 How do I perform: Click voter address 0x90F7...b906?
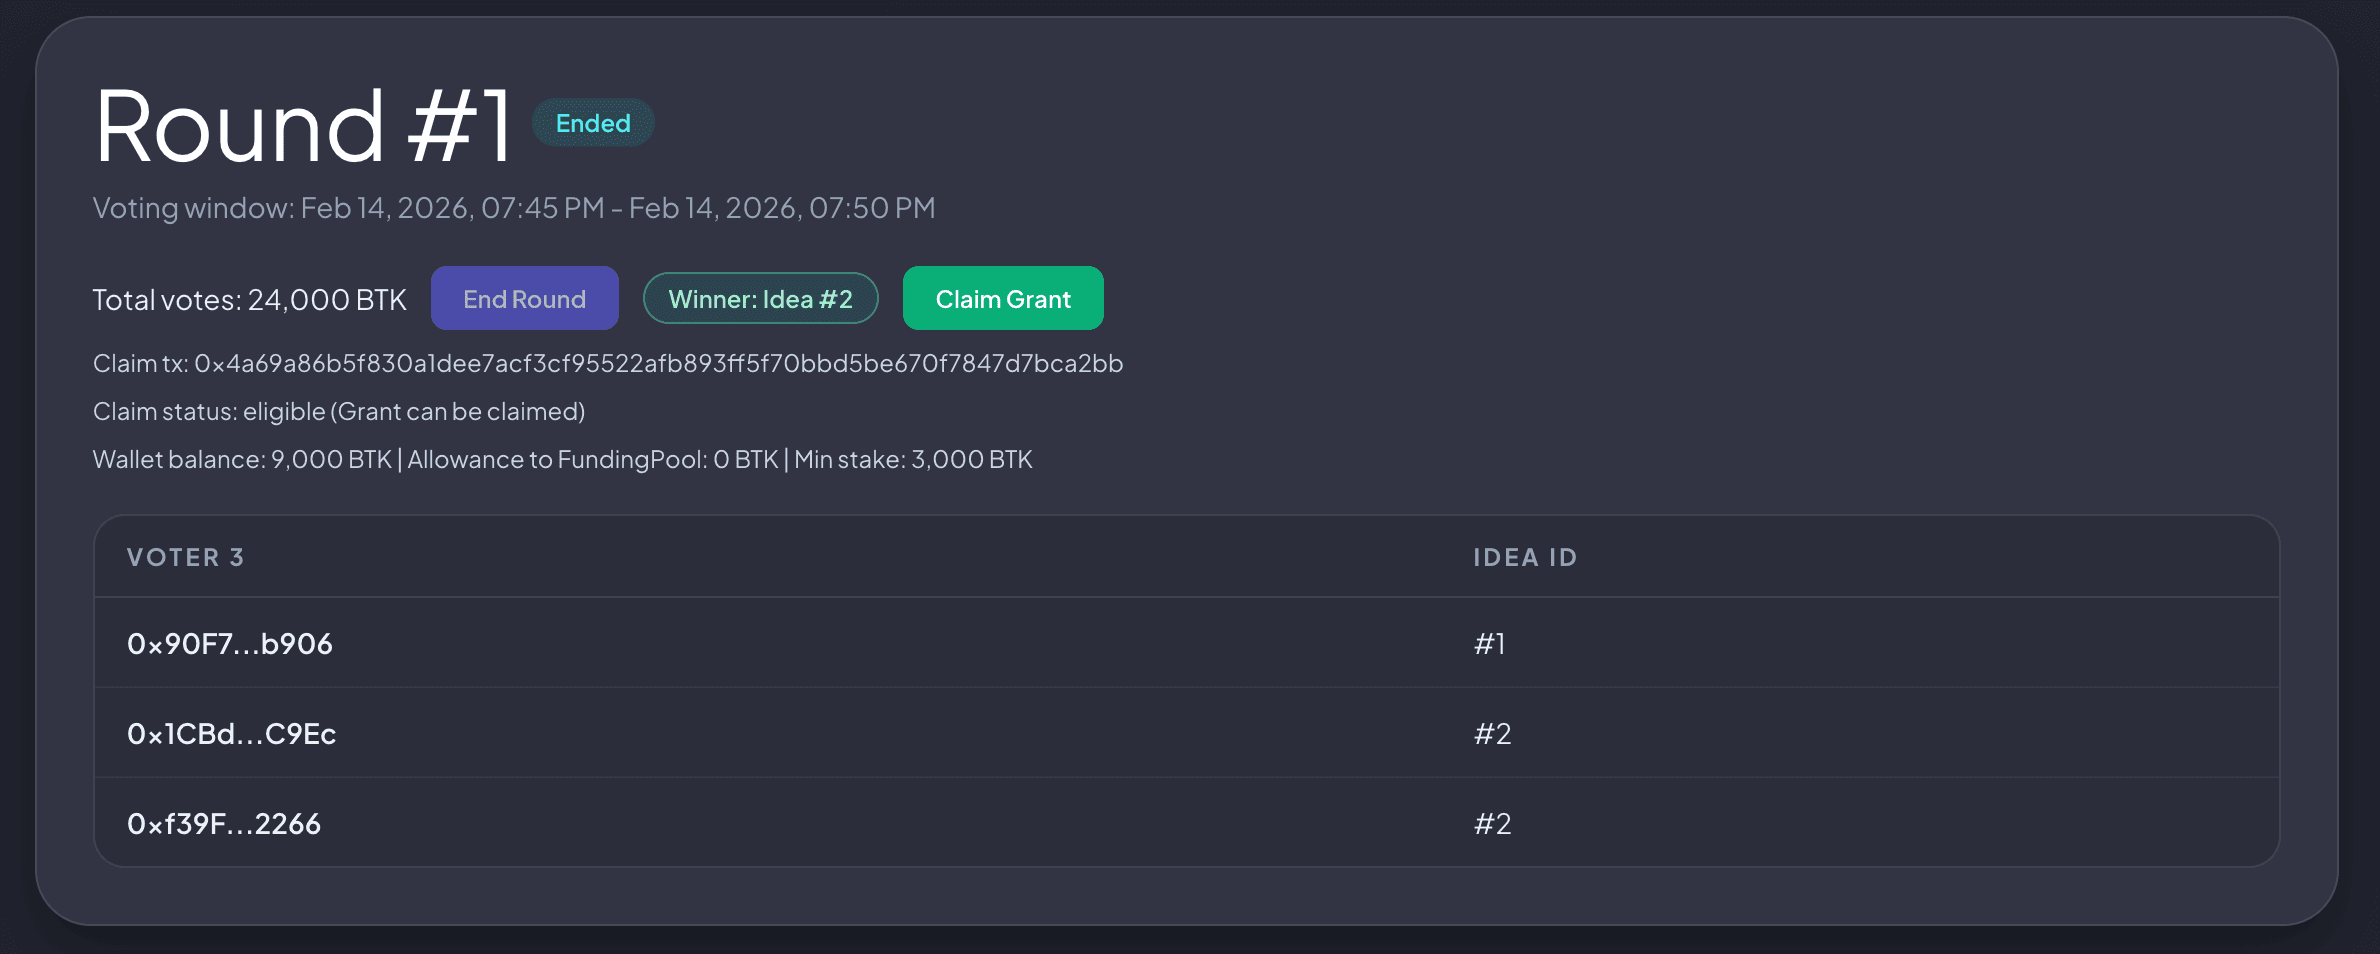pyautogui.click(x=230, y=643)
